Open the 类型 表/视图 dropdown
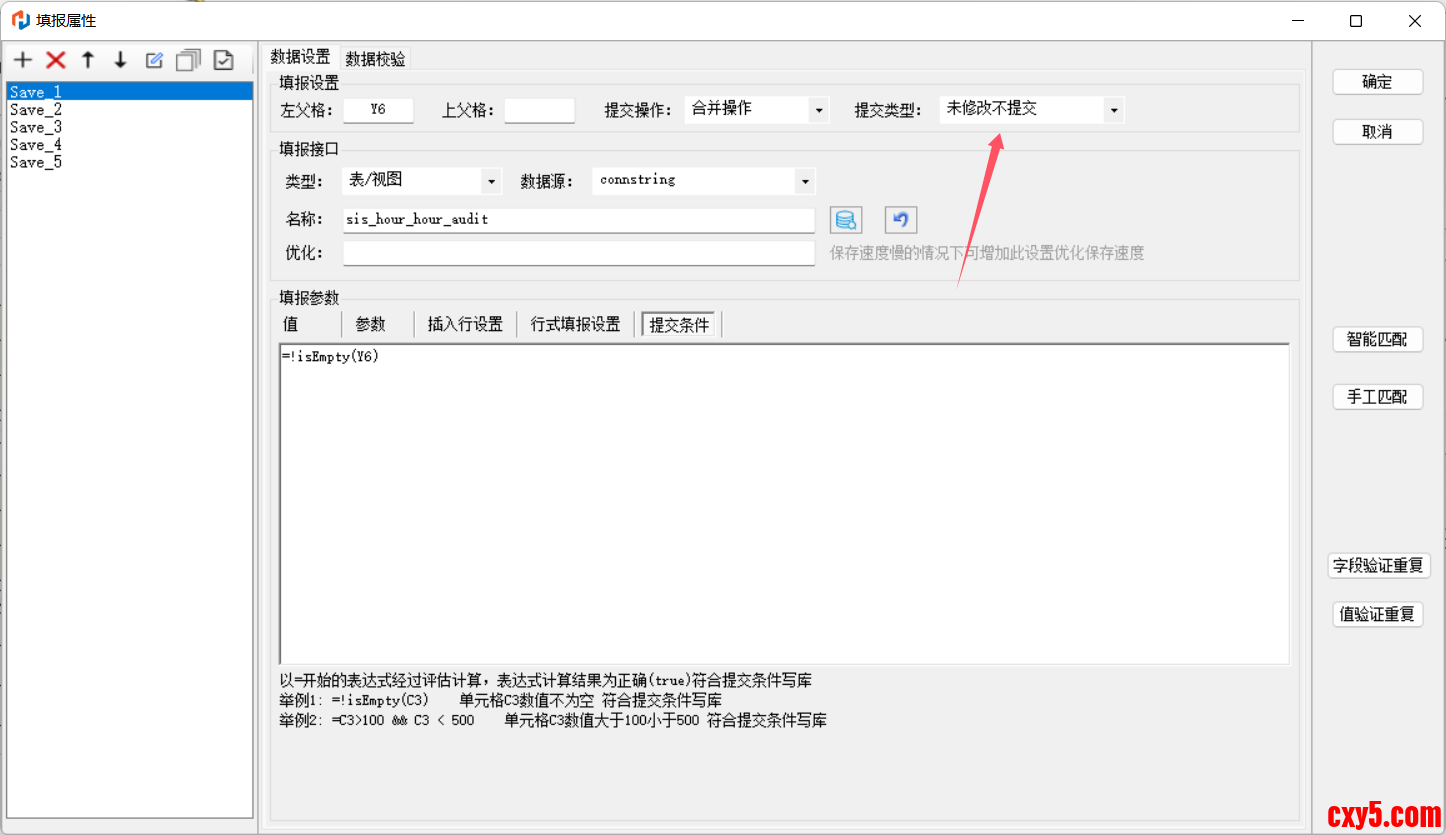1446x835 pixels. point(490,181)
